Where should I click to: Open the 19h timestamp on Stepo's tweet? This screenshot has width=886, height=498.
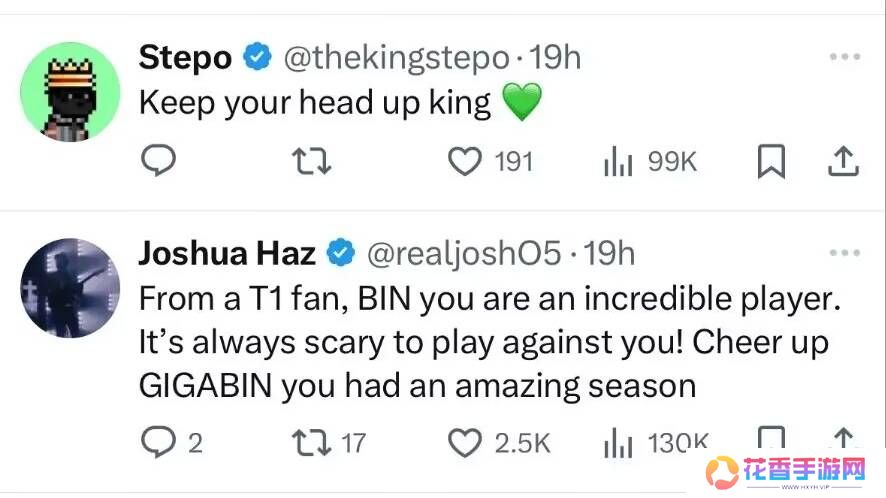(555, 58)
